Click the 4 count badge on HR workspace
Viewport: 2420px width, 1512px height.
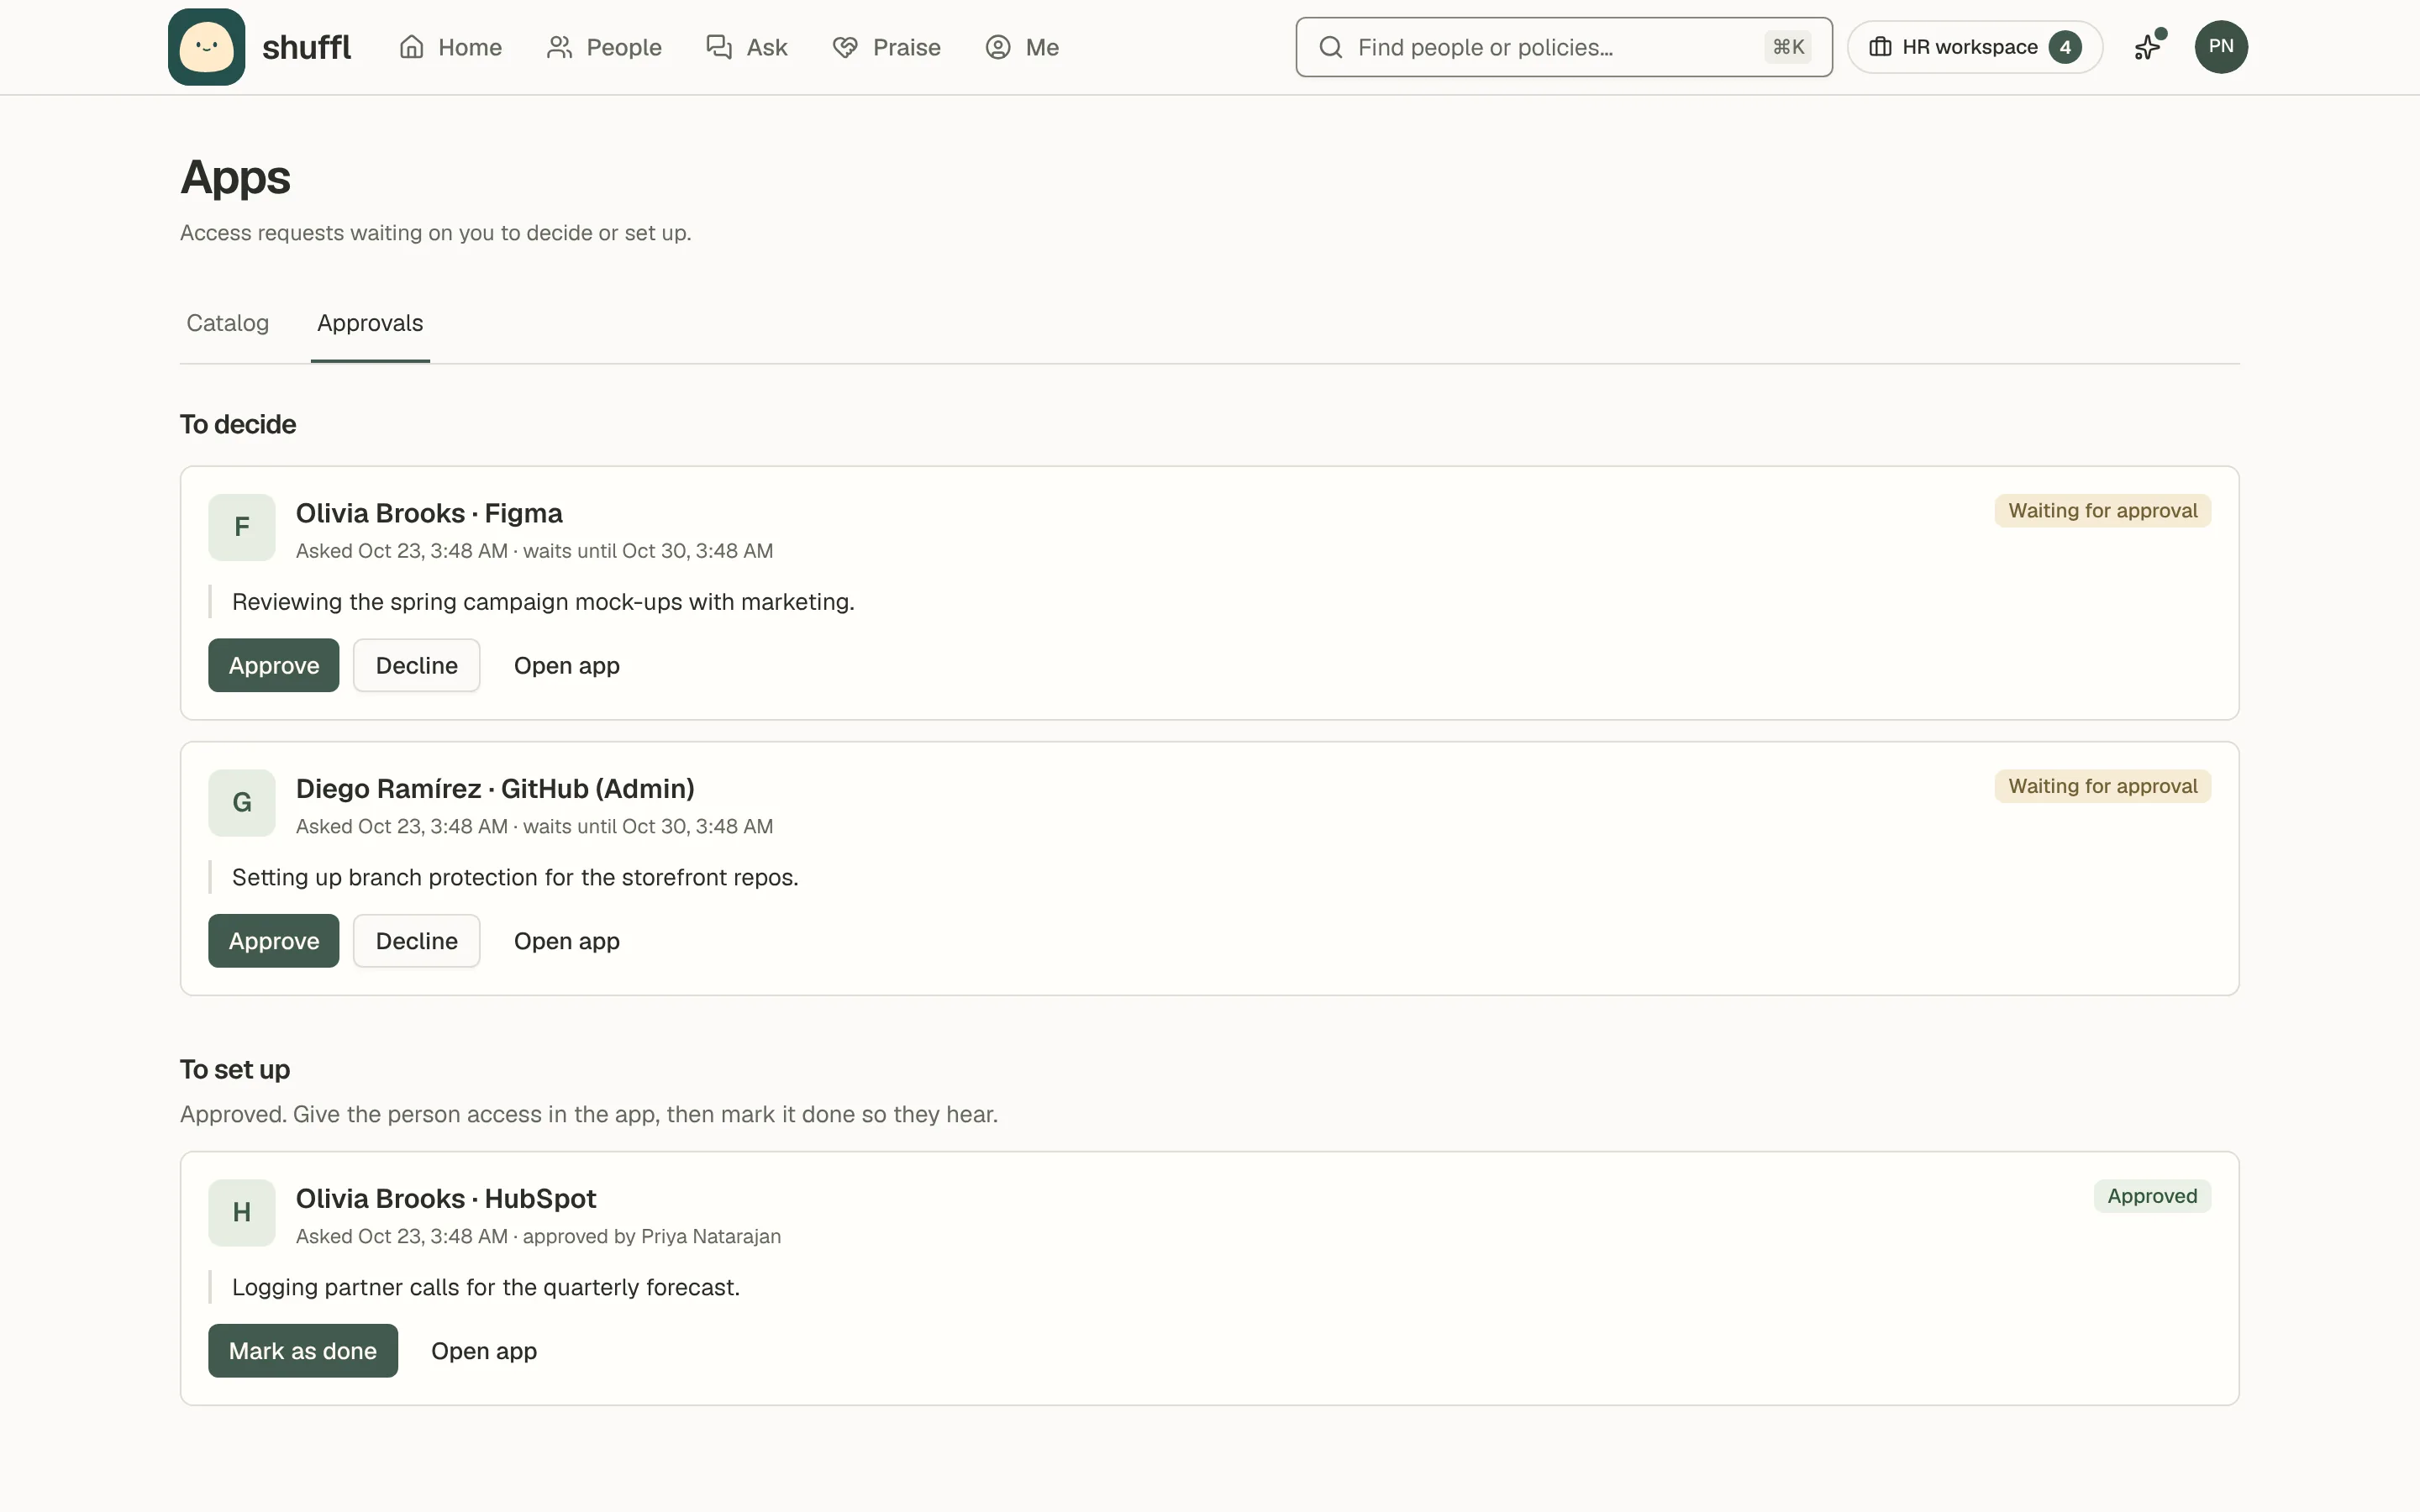point(2065,47)
